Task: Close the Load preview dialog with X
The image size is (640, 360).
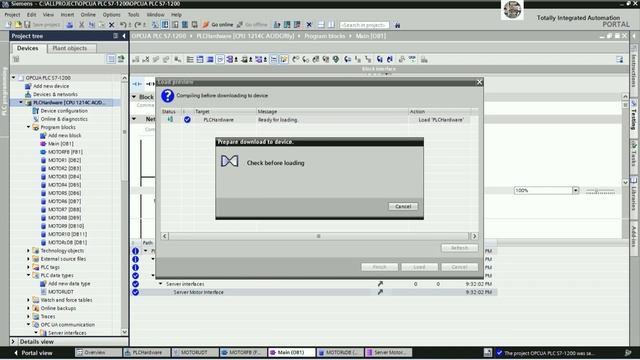Action: [x=480, y=82]
